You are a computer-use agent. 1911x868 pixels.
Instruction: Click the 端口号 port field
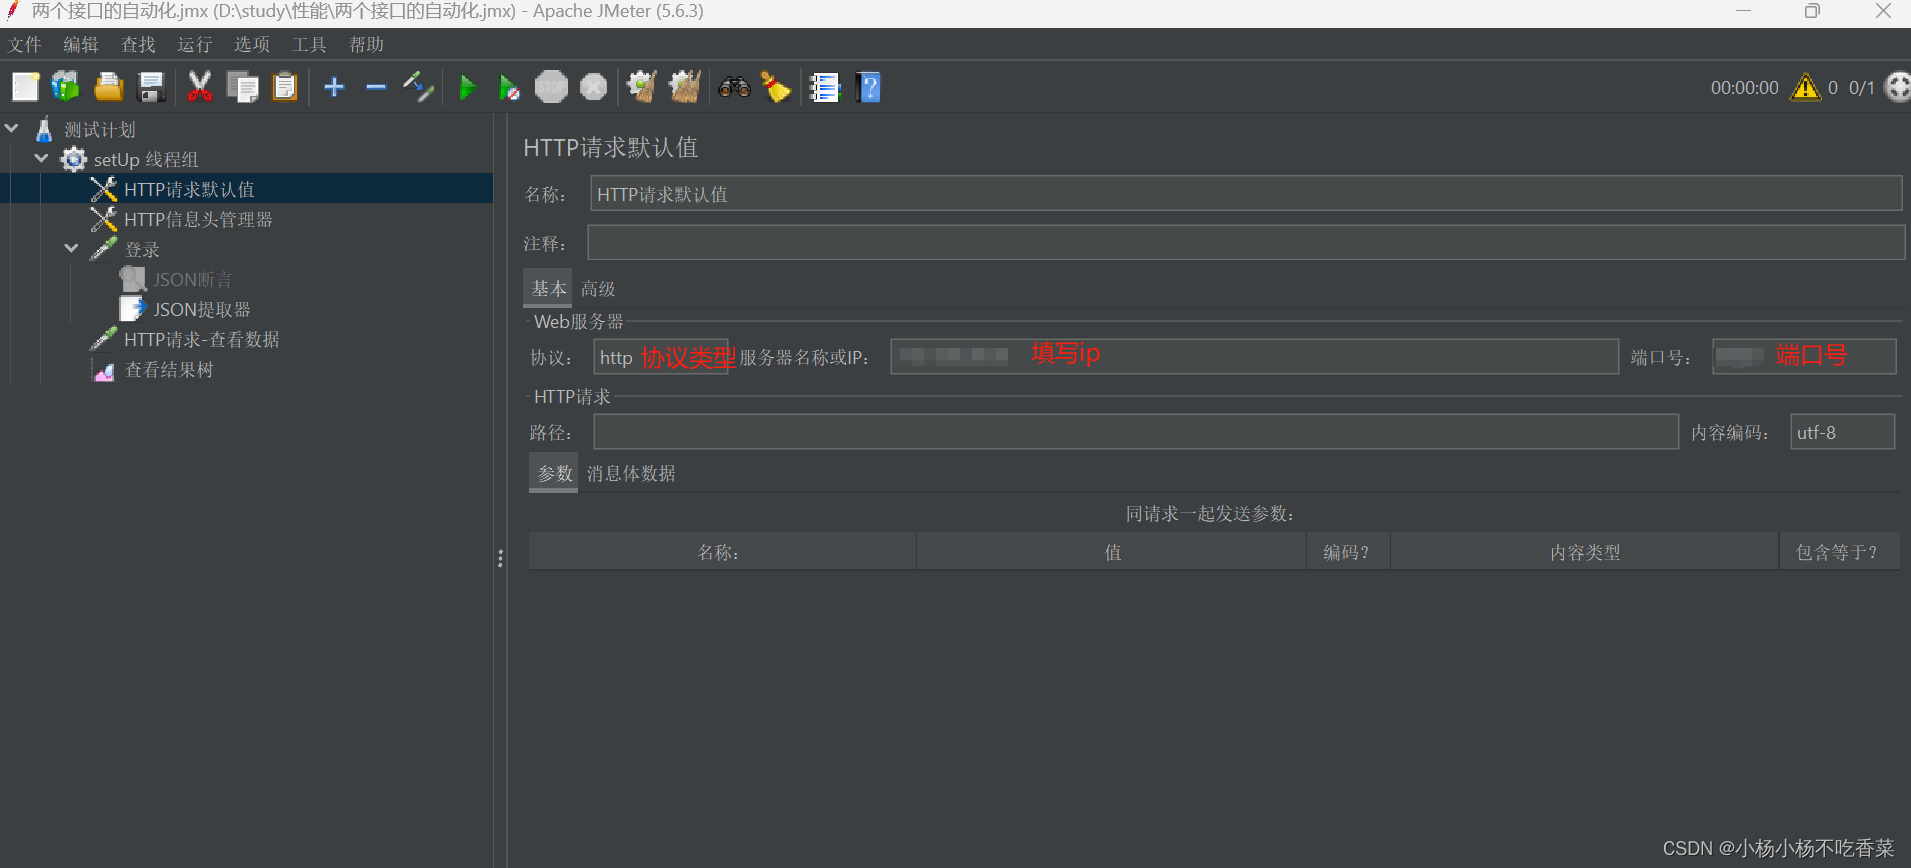pos(1804,357)
